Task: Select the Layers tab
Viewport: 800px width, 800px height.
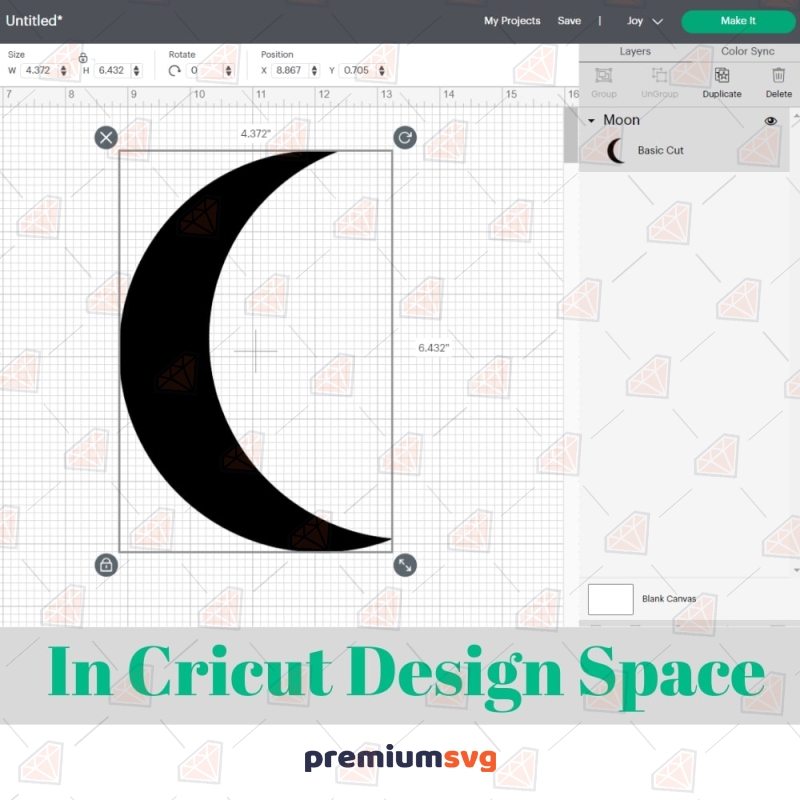Action: coord(634,51)
